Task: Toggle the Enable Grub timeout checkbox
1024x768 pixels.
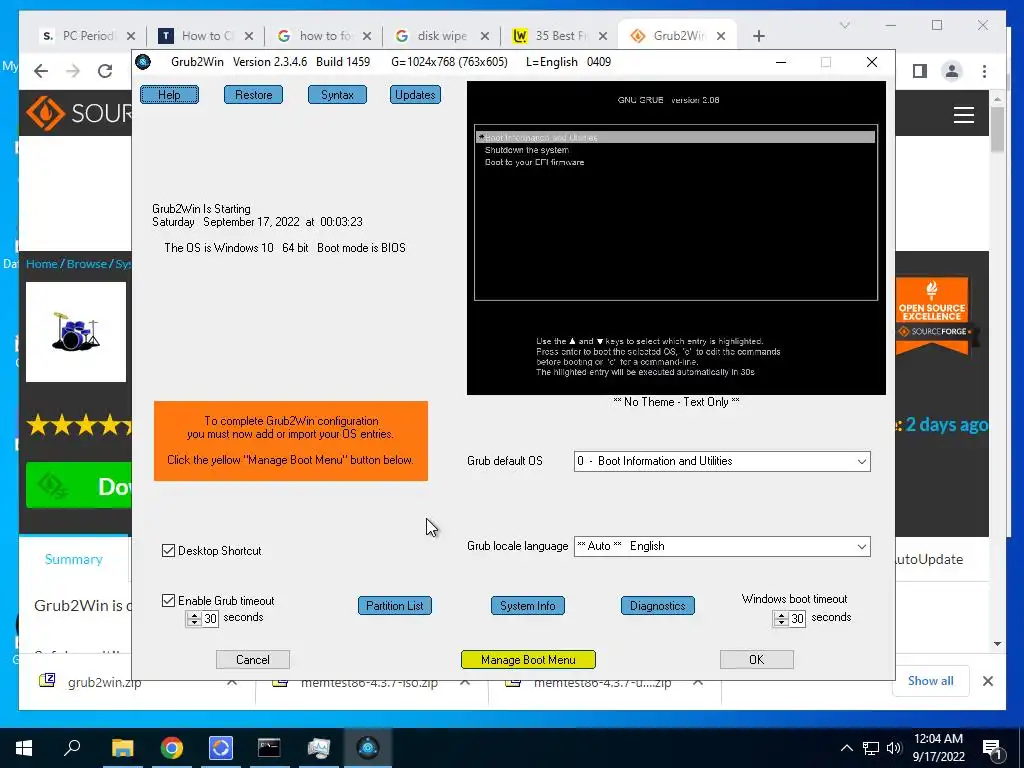Action: tap(168, 600)
